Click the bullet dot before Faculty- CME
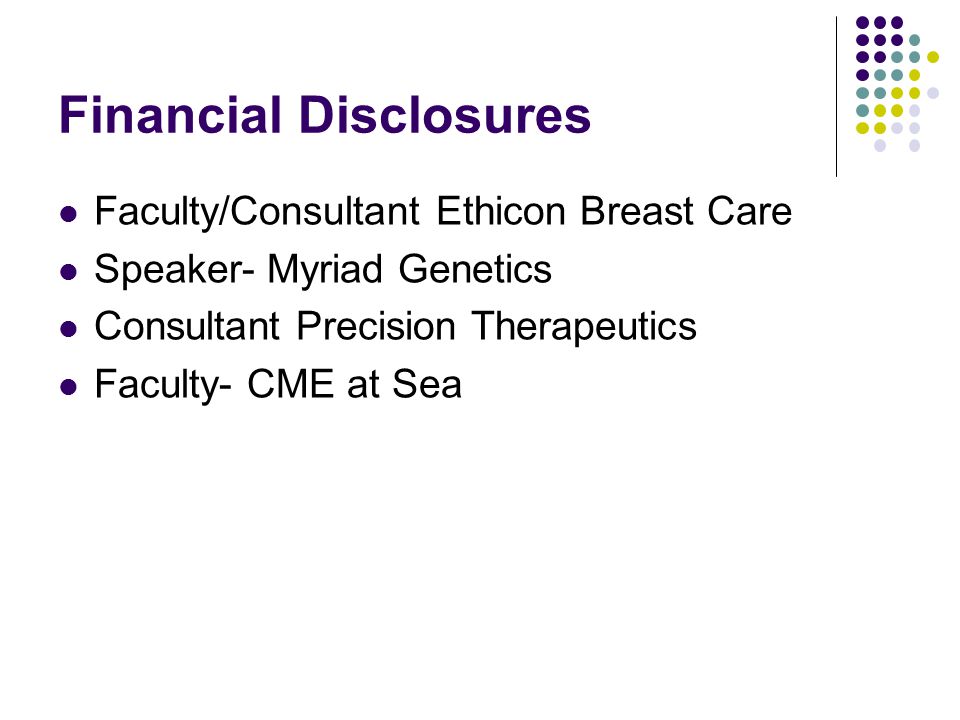Viewport: 960px width, 720px height. point(69,387)
